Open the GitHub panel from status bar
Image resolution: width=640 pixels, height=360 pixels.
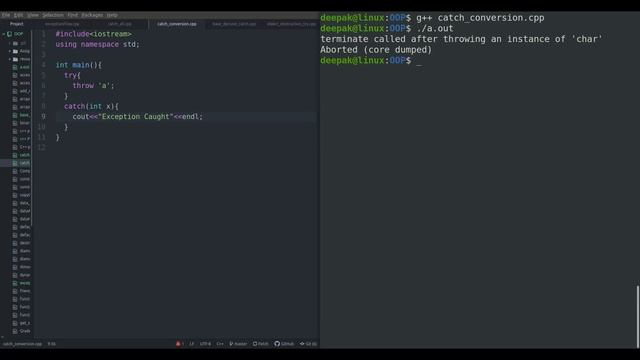[284, 344]
